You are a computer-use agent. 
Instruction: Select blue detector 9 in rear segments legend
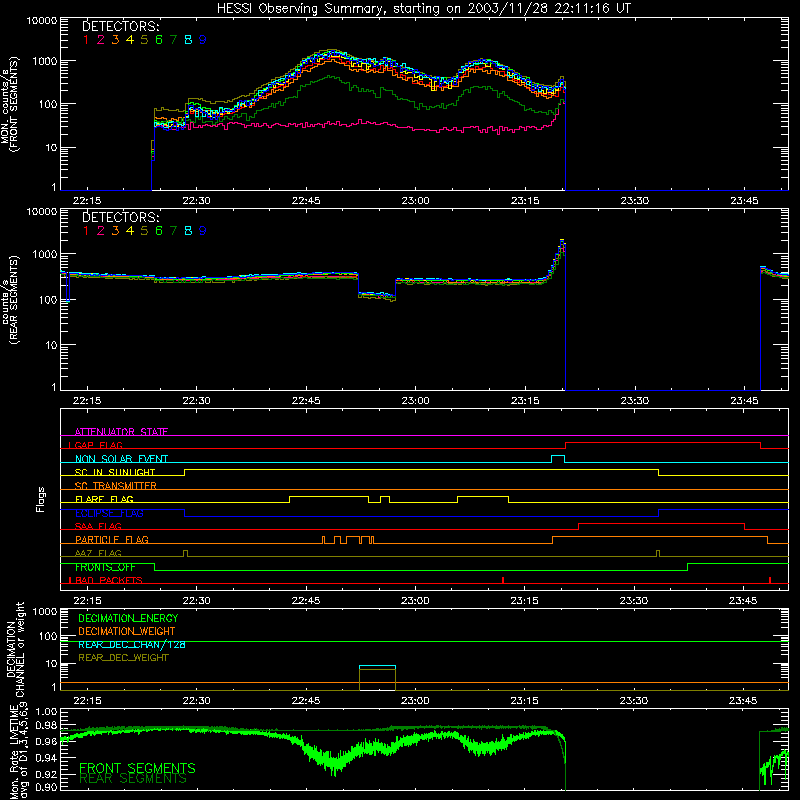tap(203, 231)
